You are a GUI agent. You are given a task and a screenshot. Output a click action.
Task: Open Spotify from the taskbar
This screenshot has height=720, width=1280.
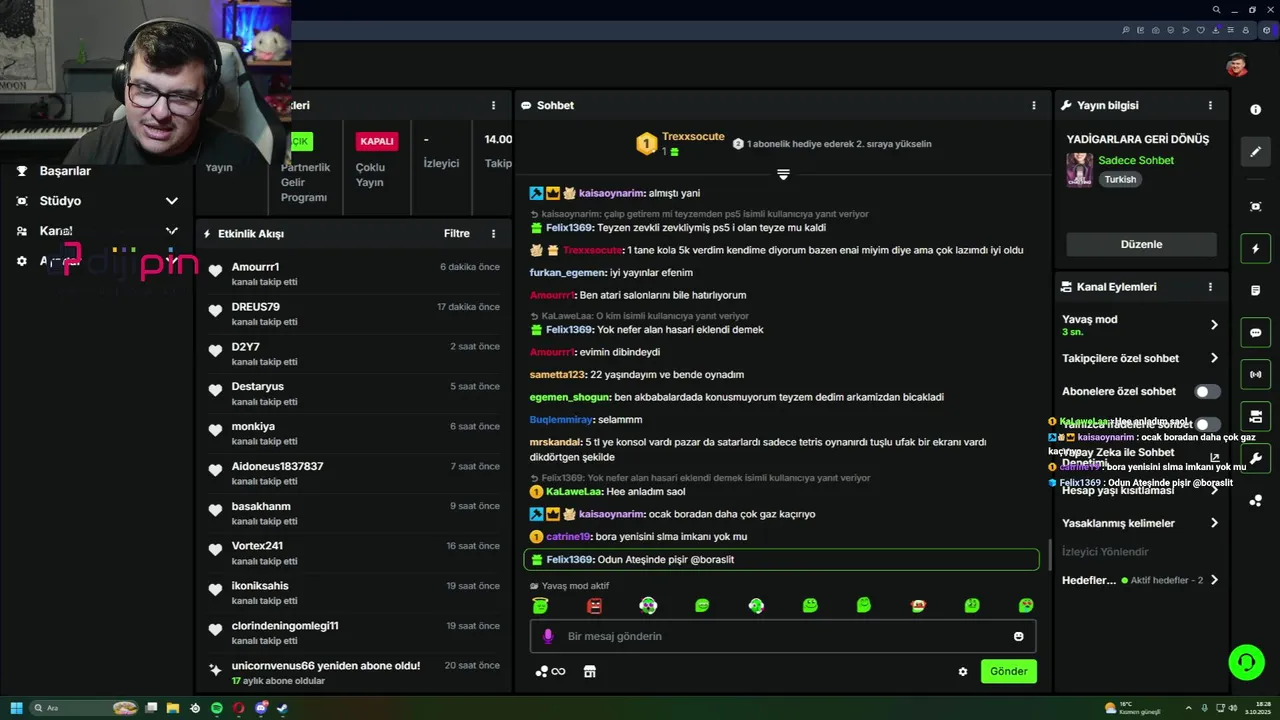(217, 708)
